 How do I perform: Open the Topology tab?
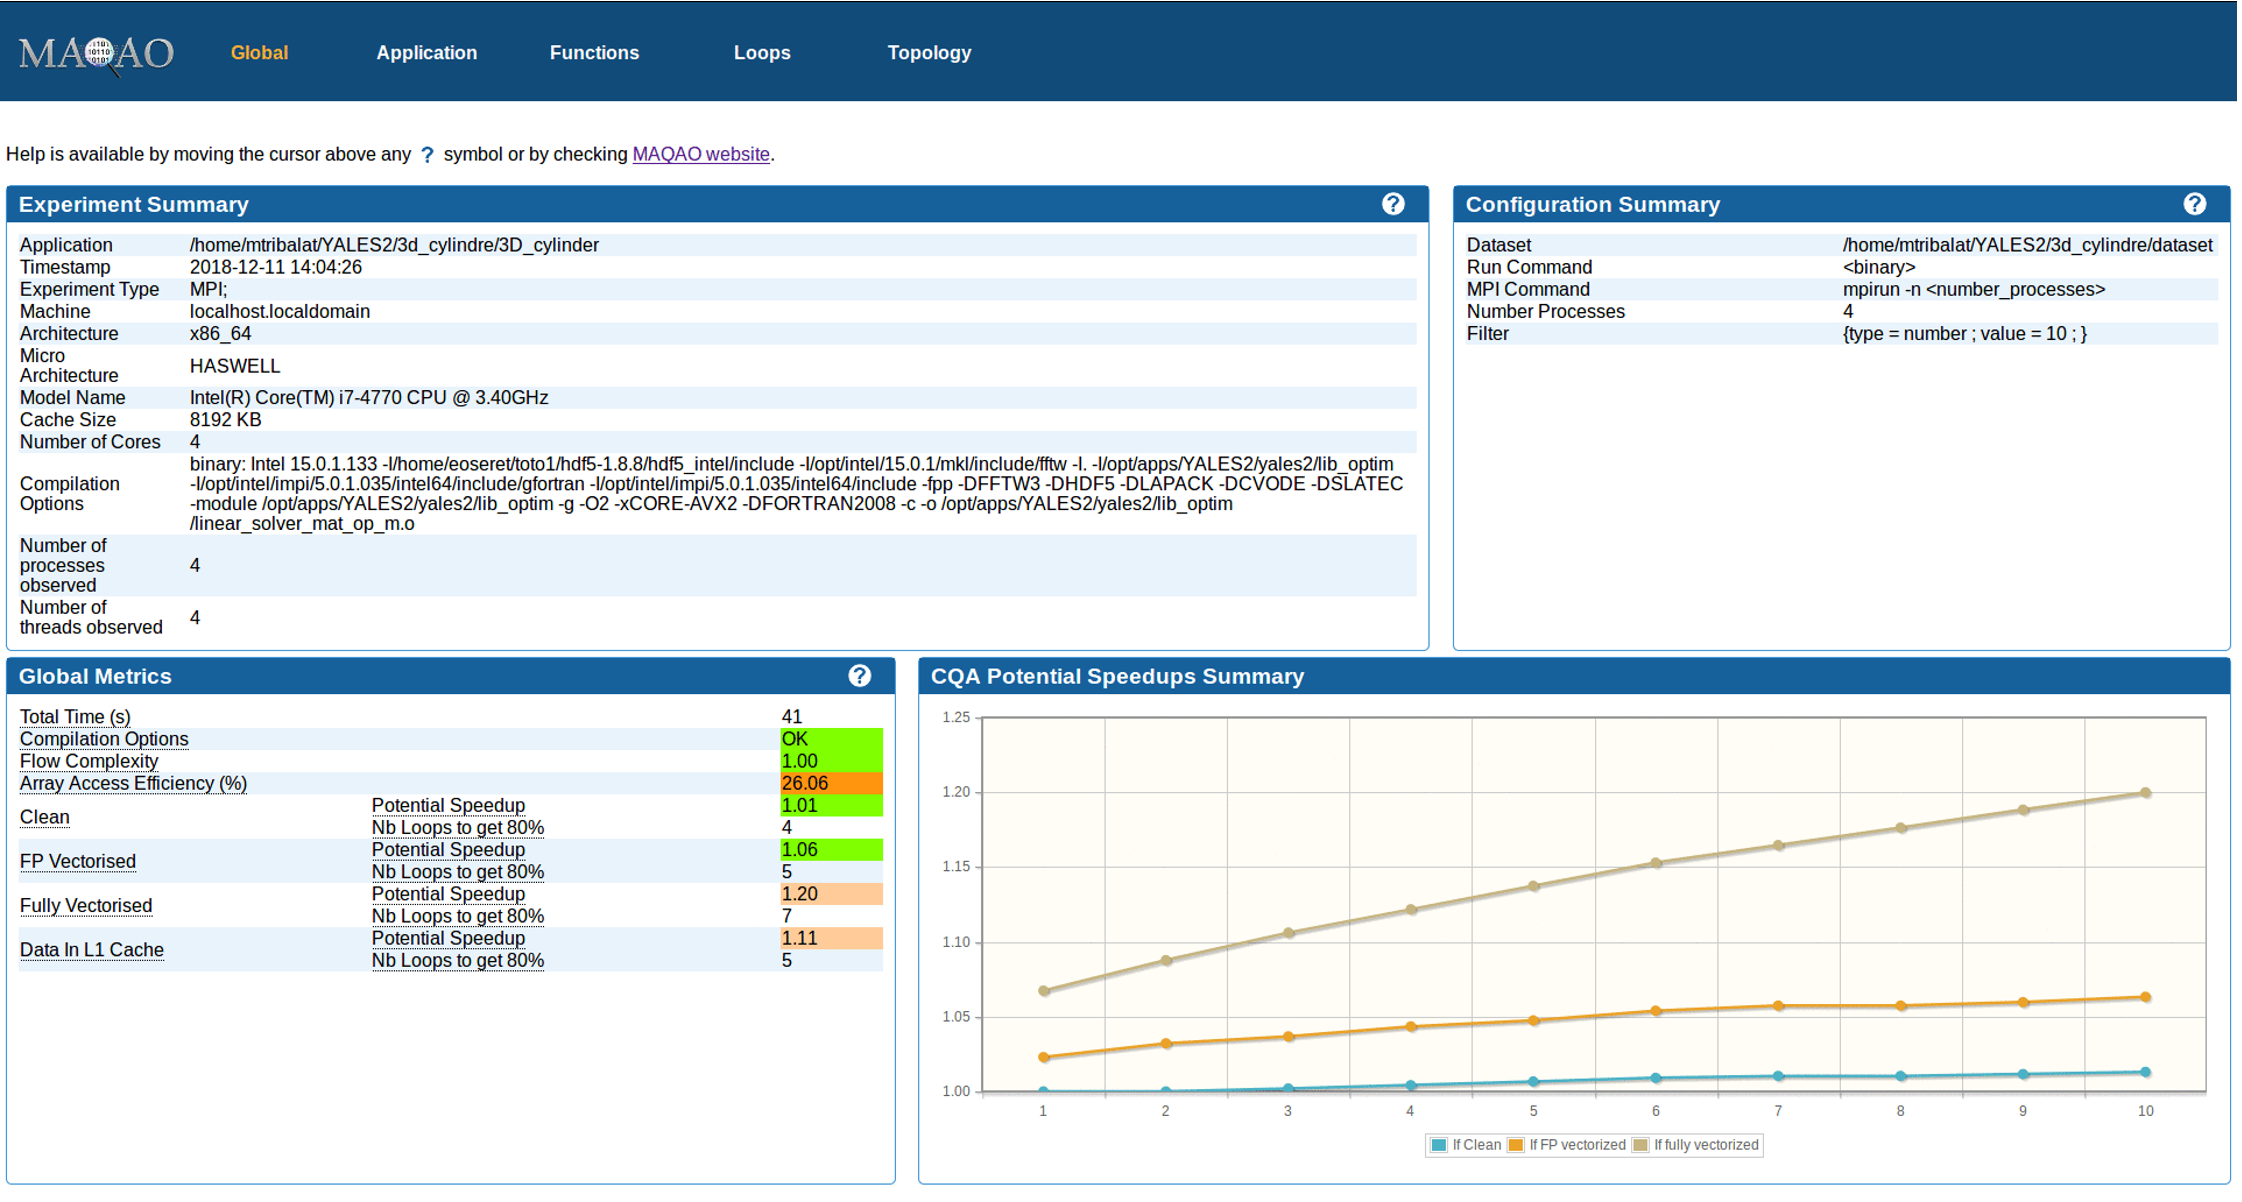(928, 53)
